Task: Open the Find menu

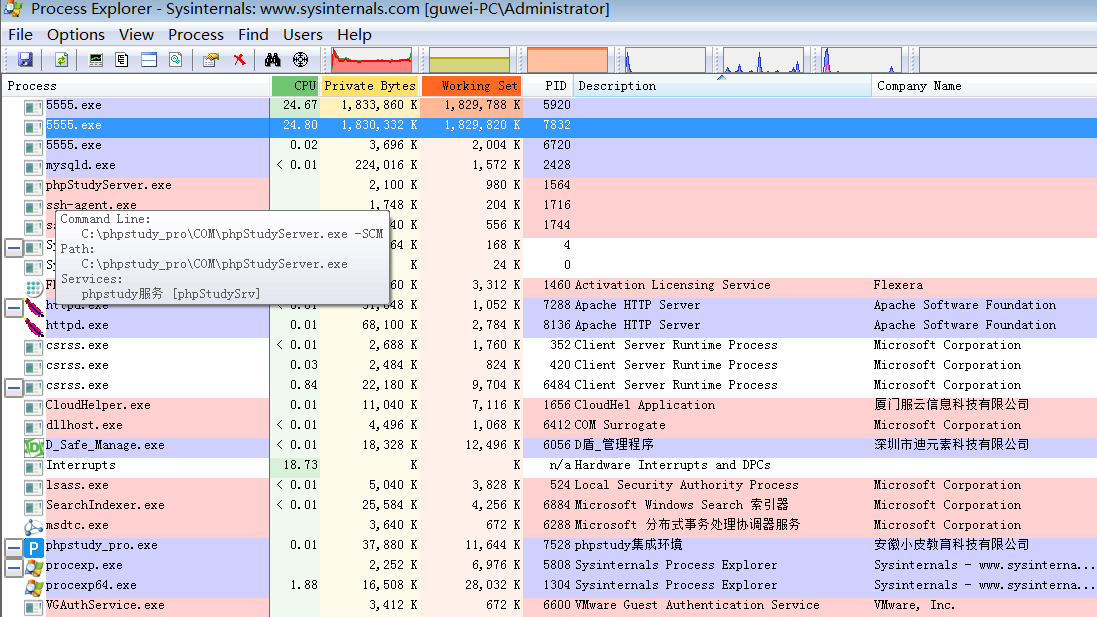Action: point(253,35)
